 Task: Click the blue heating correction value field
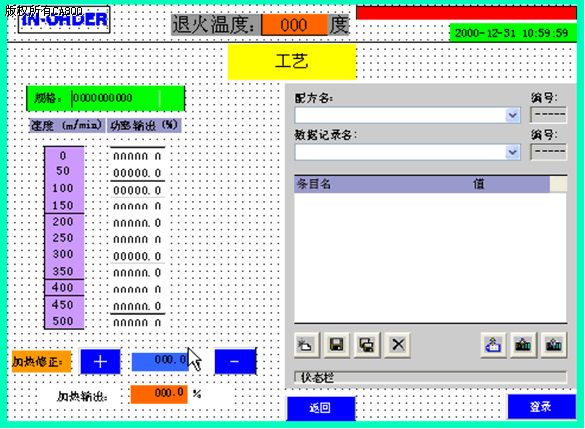pos(160,360)
